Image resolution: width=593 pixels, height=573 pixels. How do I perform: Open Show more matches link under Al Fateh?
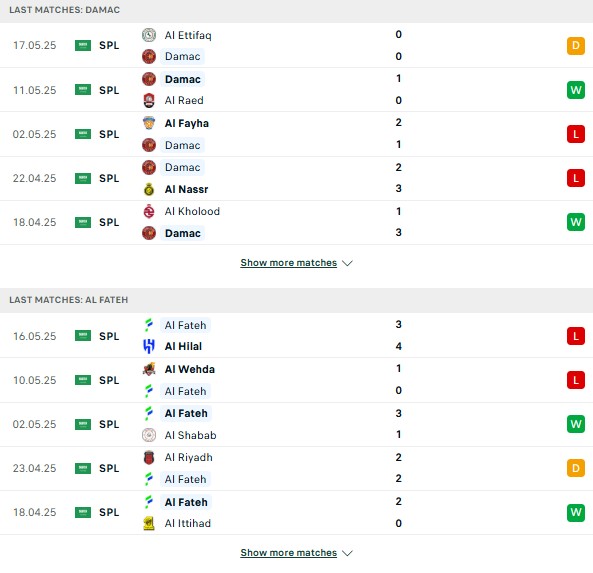tap(289, 553)
